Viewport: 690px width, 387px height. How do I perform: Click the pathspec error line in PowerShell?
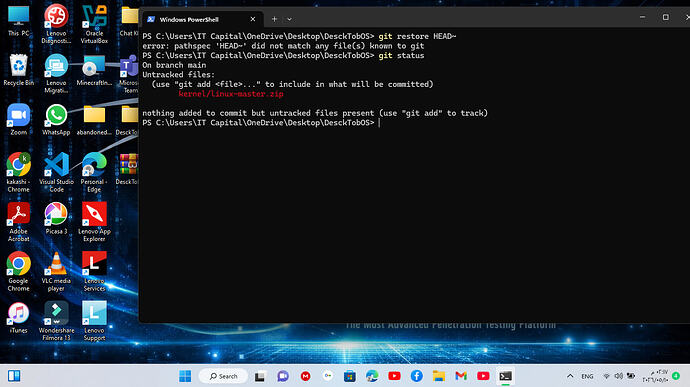(283, 46)
